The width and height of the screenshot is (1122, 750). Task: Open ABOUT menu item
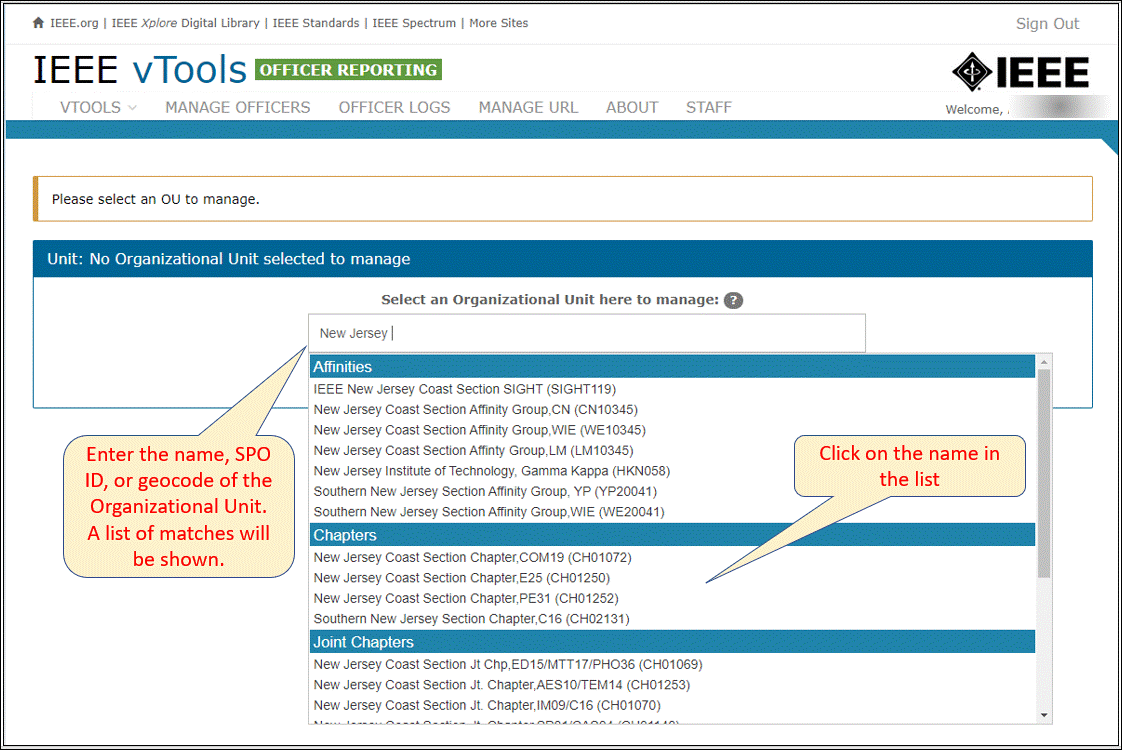pyautogui.click(x=632, y=107)
